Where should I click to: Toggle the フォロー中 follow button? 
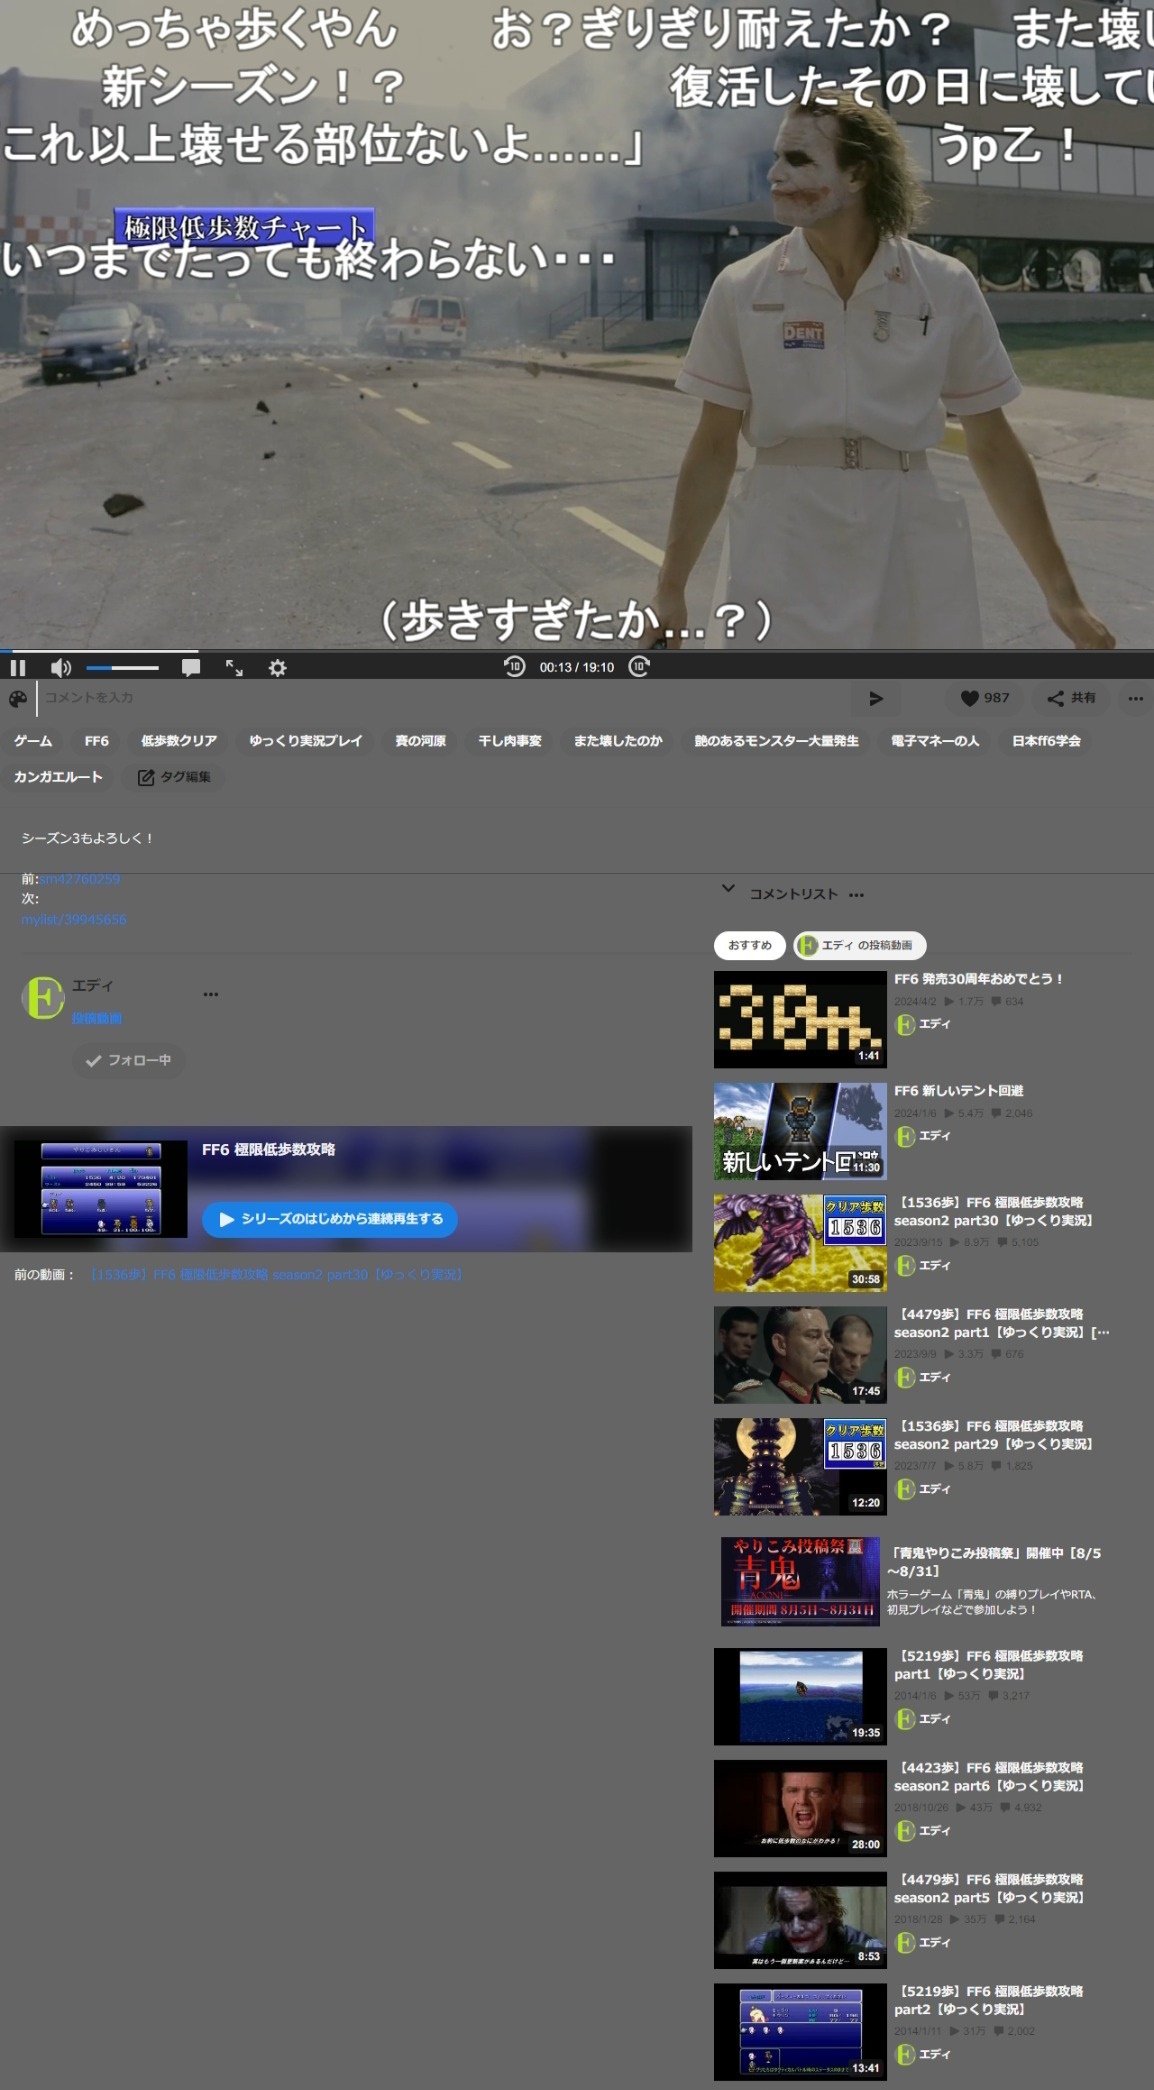click(129, 1060)
